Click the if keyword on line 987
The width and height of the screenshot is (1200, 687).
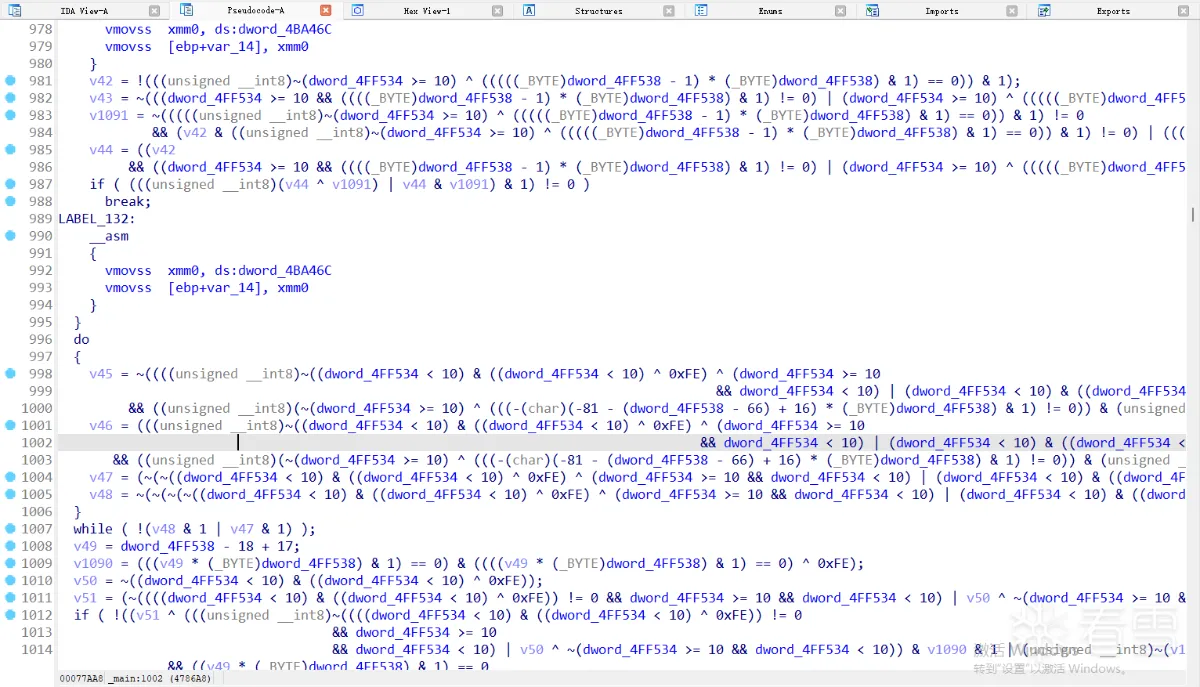(97, 184)
